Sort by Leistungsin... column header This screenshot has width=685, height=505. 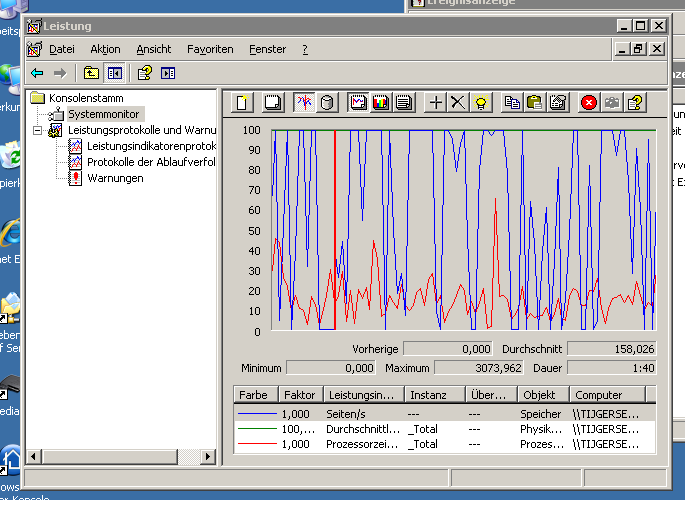[364, 395]
